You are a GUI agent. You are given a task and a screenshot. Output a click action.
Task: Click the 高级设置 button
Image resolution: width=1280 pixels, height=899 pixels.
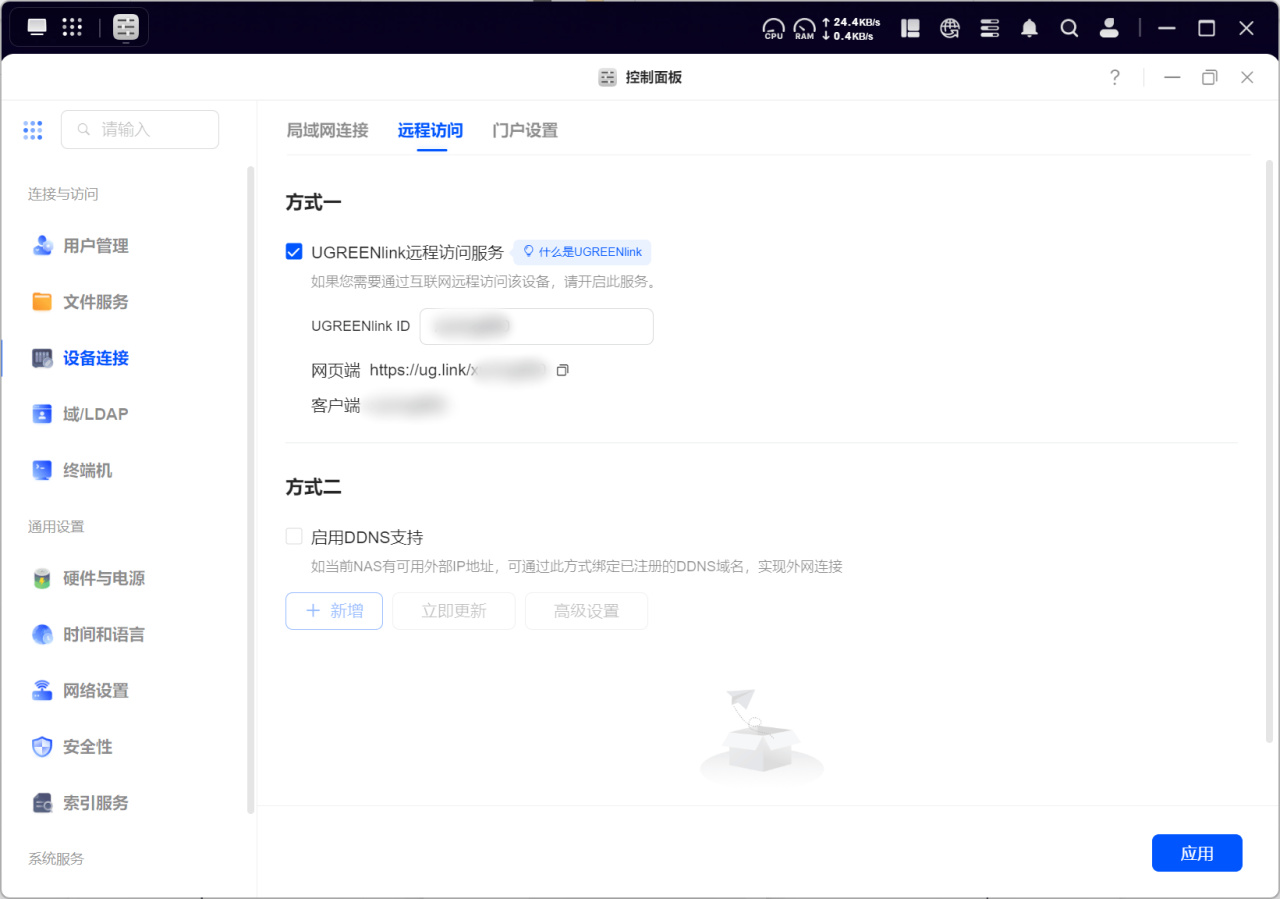point(587,611)
